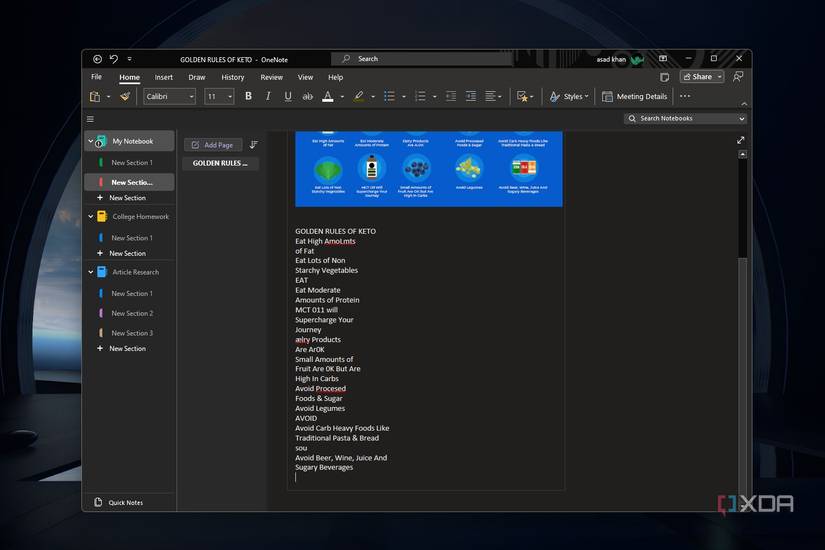The width and height of the screenshot is (825, 550).
Task: Toggle the navigation pane hamburger icon
Action: [90, 119]
